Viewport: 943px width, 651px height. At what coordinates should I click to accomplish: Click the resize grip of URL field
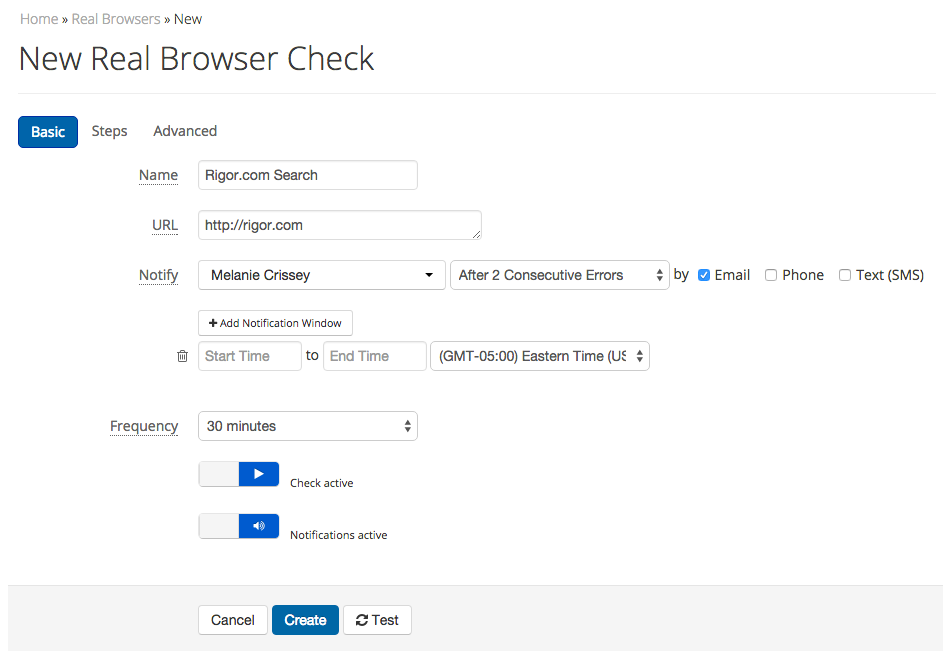click(x=476, y=235)
